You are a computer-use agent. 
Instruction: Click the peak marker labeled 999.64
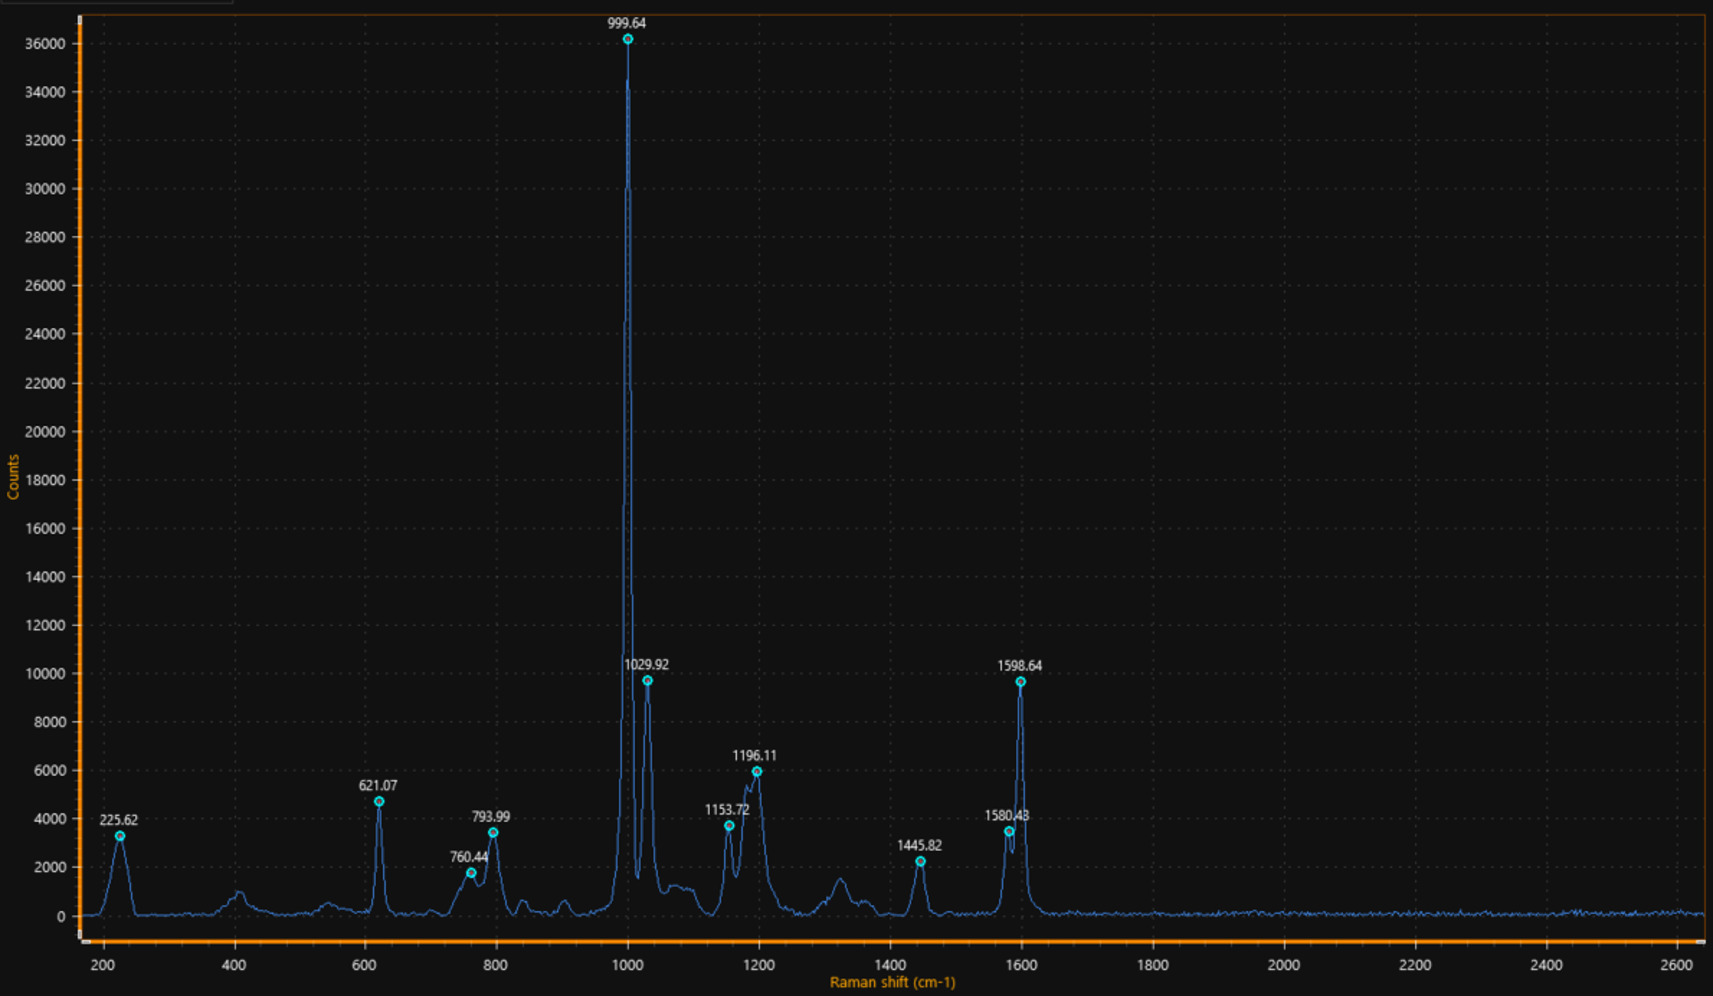[x=628, y=39]
